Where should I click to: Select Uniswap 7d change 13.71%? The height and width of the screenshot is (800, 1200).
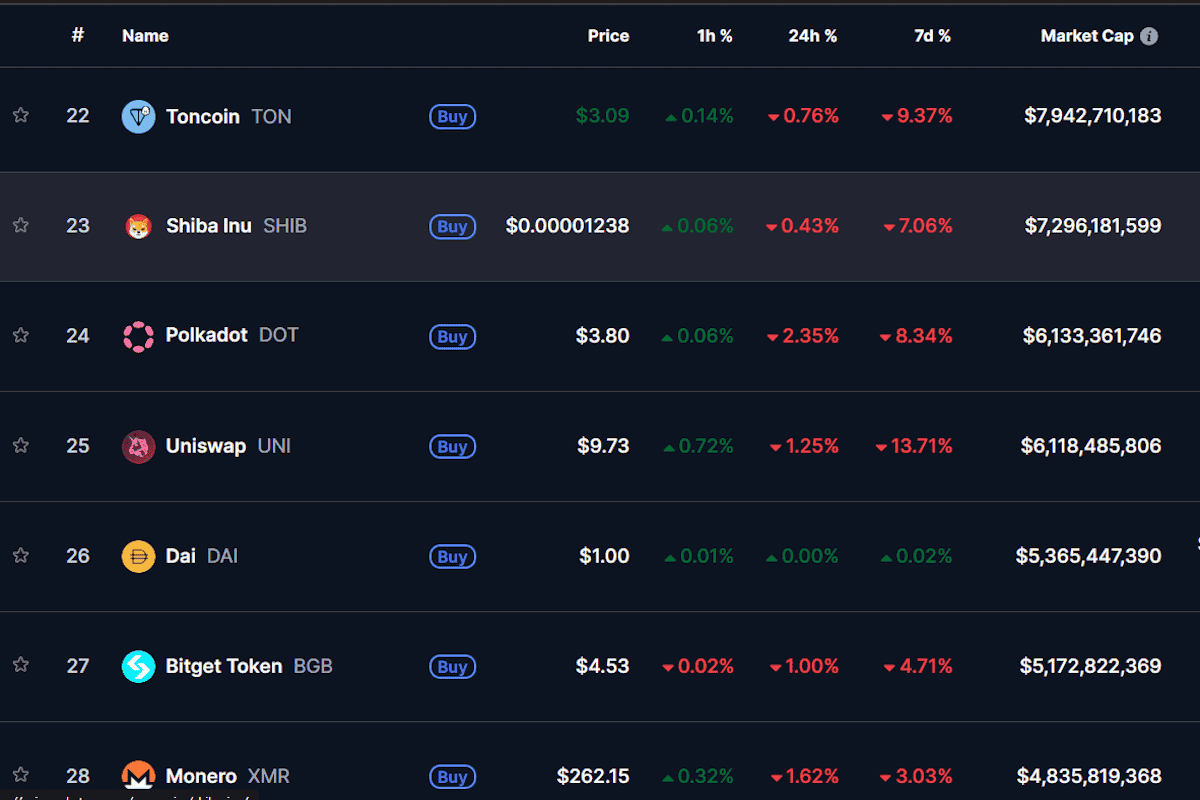click(914, 446)
